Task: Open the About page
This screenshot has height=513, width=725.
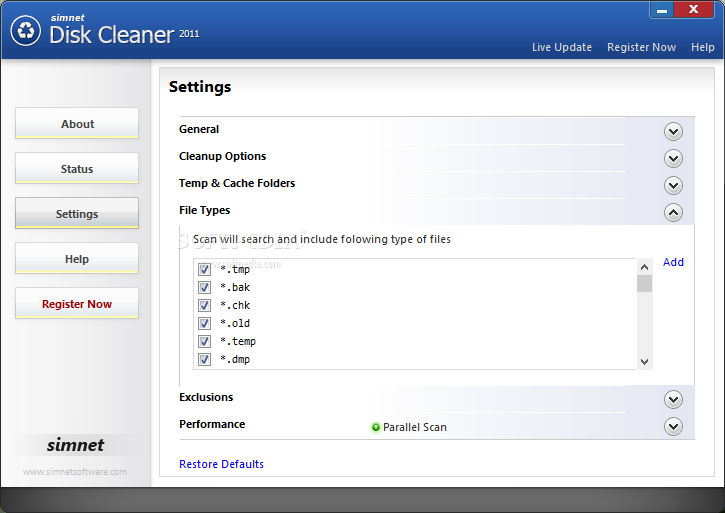Action: (77, 123)
